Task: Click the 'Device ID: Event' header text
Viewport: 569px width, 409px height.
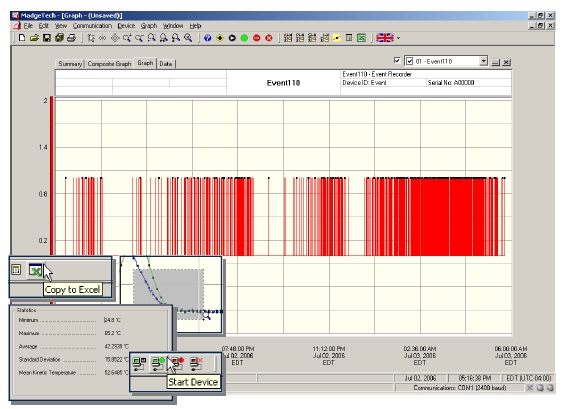Action: tap(364, 83)
